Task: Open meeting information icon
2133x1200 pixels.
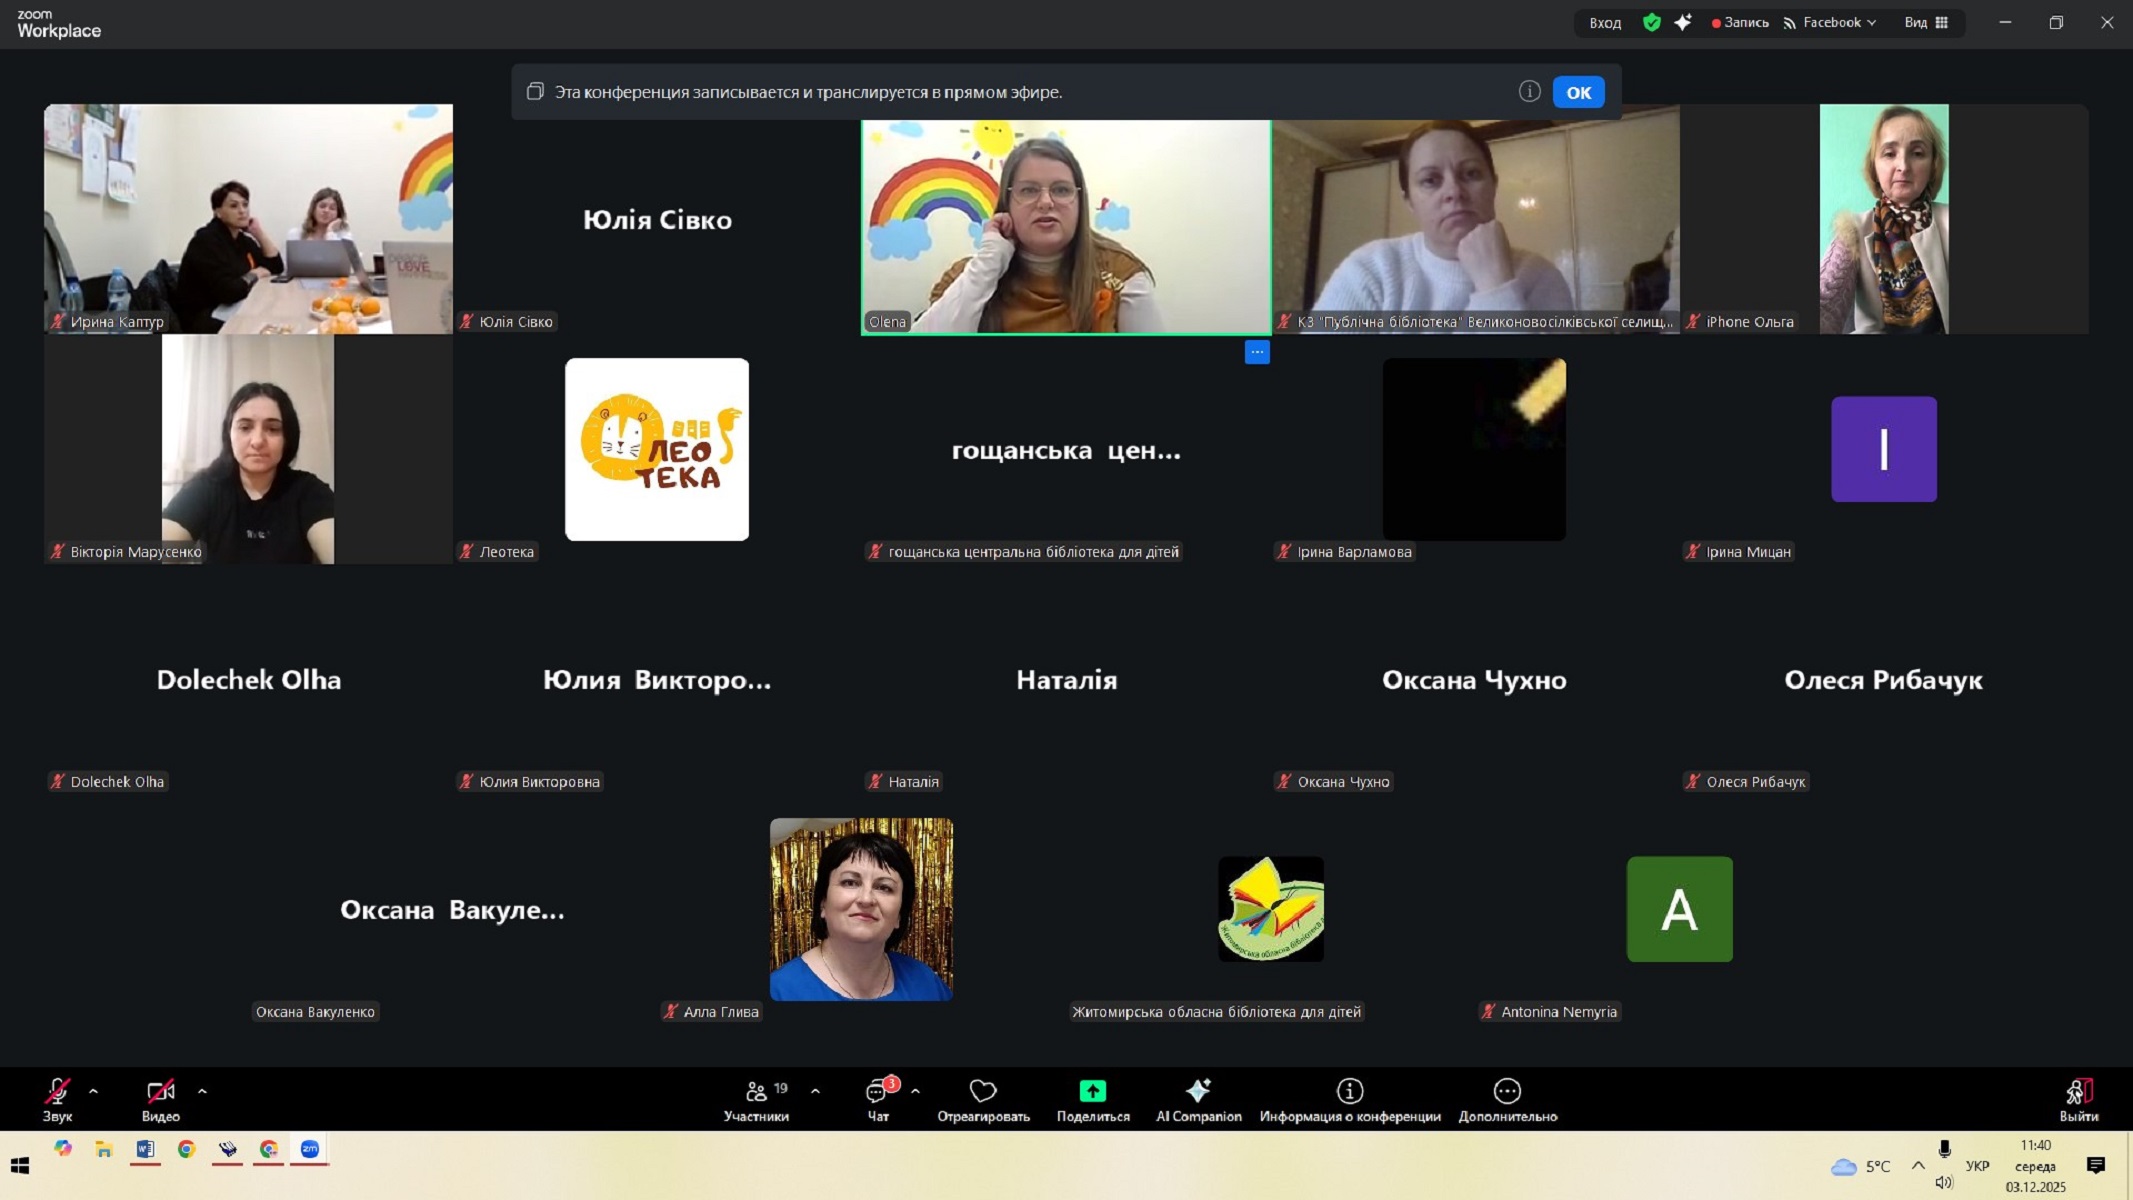Action: (x=1349, y=1091)
